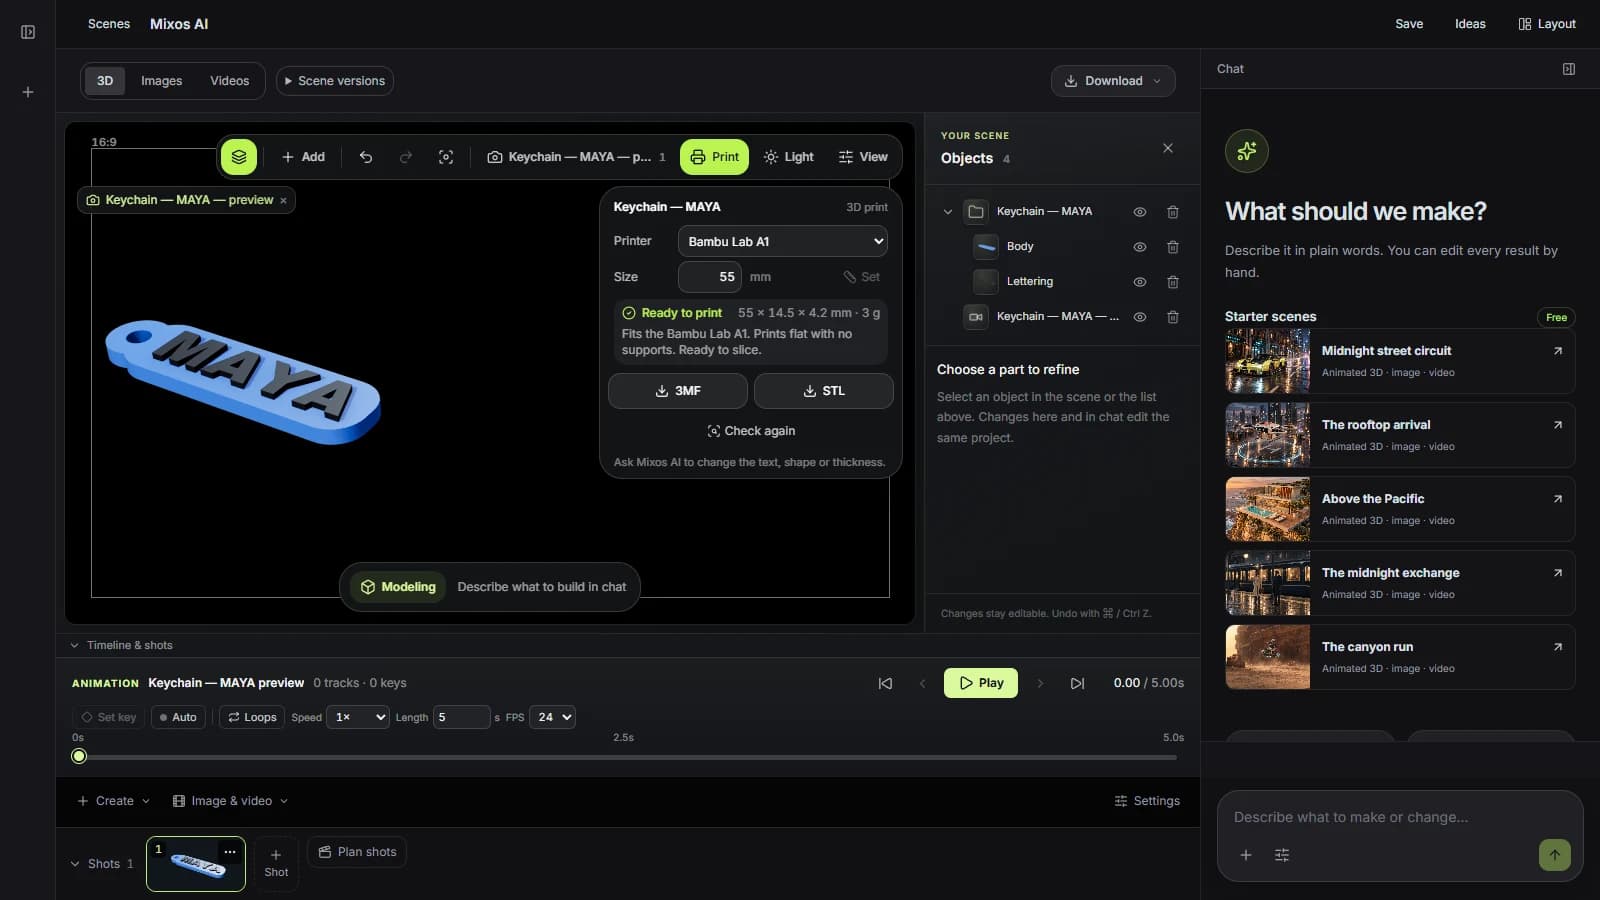Delete the Keychain — MAYA folder
The image size is (1600, 900).
coord(1173,212)
